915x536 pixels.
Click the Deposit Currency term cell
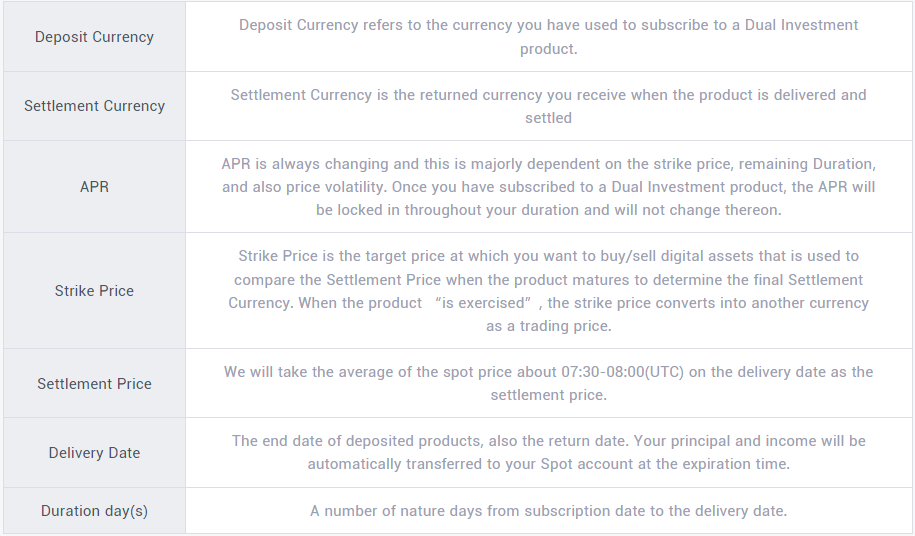coord(94,37)
